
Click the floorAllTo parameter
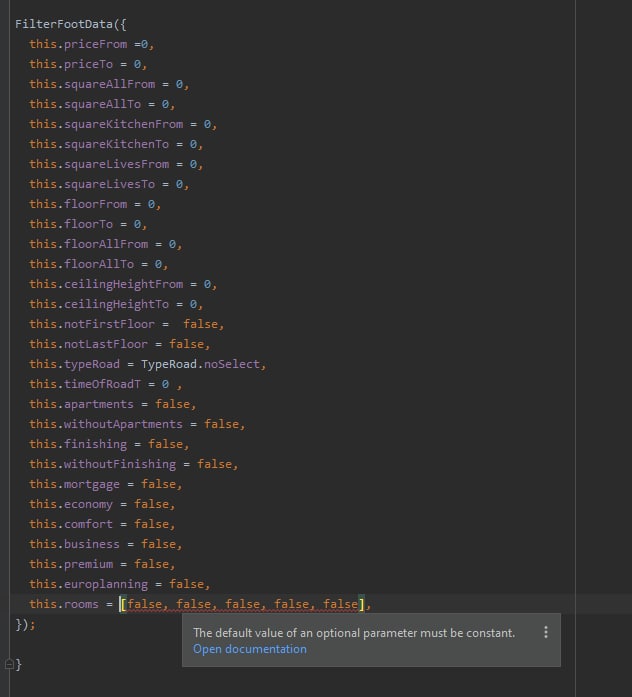(x=99, y=264)
